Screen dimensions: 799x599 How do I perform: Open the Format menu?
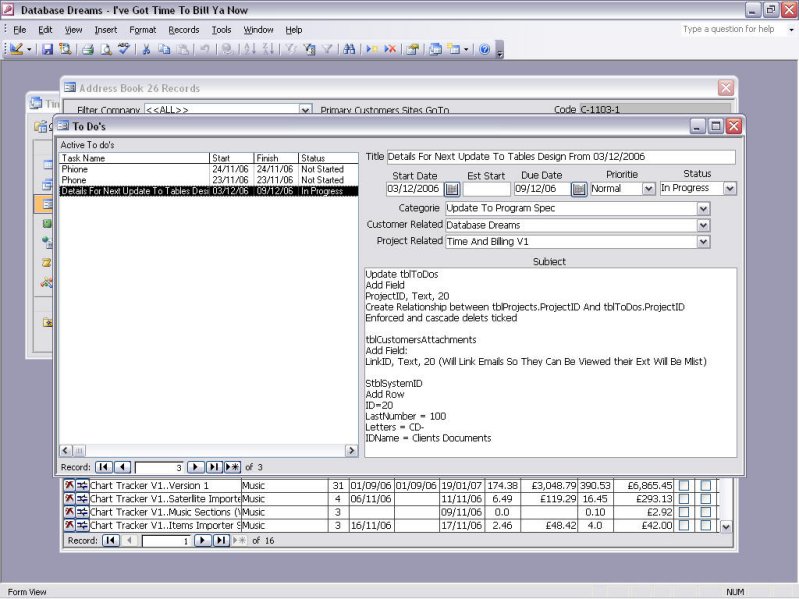(143, 30)
